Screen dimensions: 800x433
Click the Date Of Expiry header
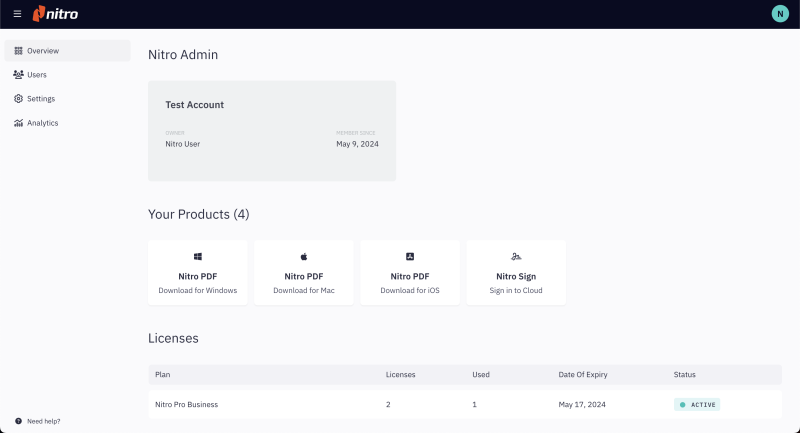click(583, 374)
